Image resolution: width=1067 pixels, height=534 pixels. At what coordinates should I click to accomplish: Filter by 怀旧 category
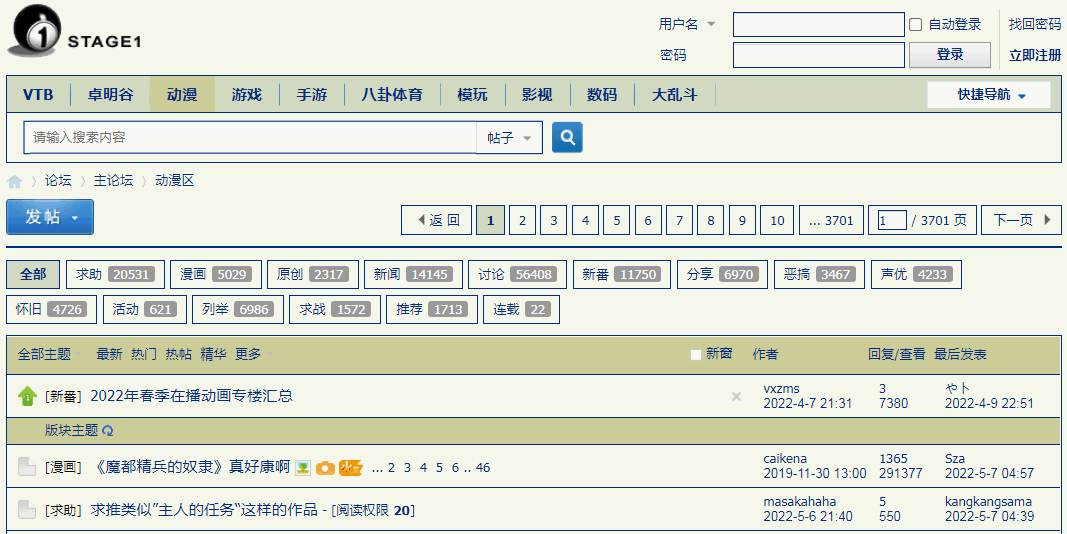tap(52, 310)
